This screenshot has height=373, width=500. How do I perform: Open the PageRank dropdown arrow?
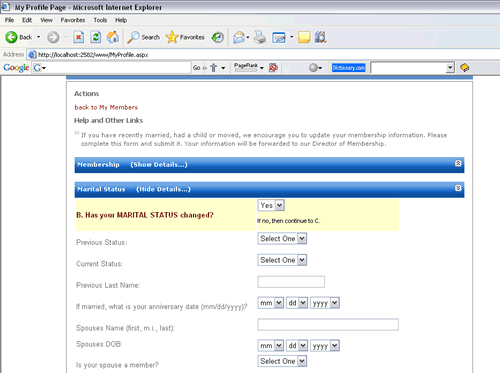(x=262, y=68)
